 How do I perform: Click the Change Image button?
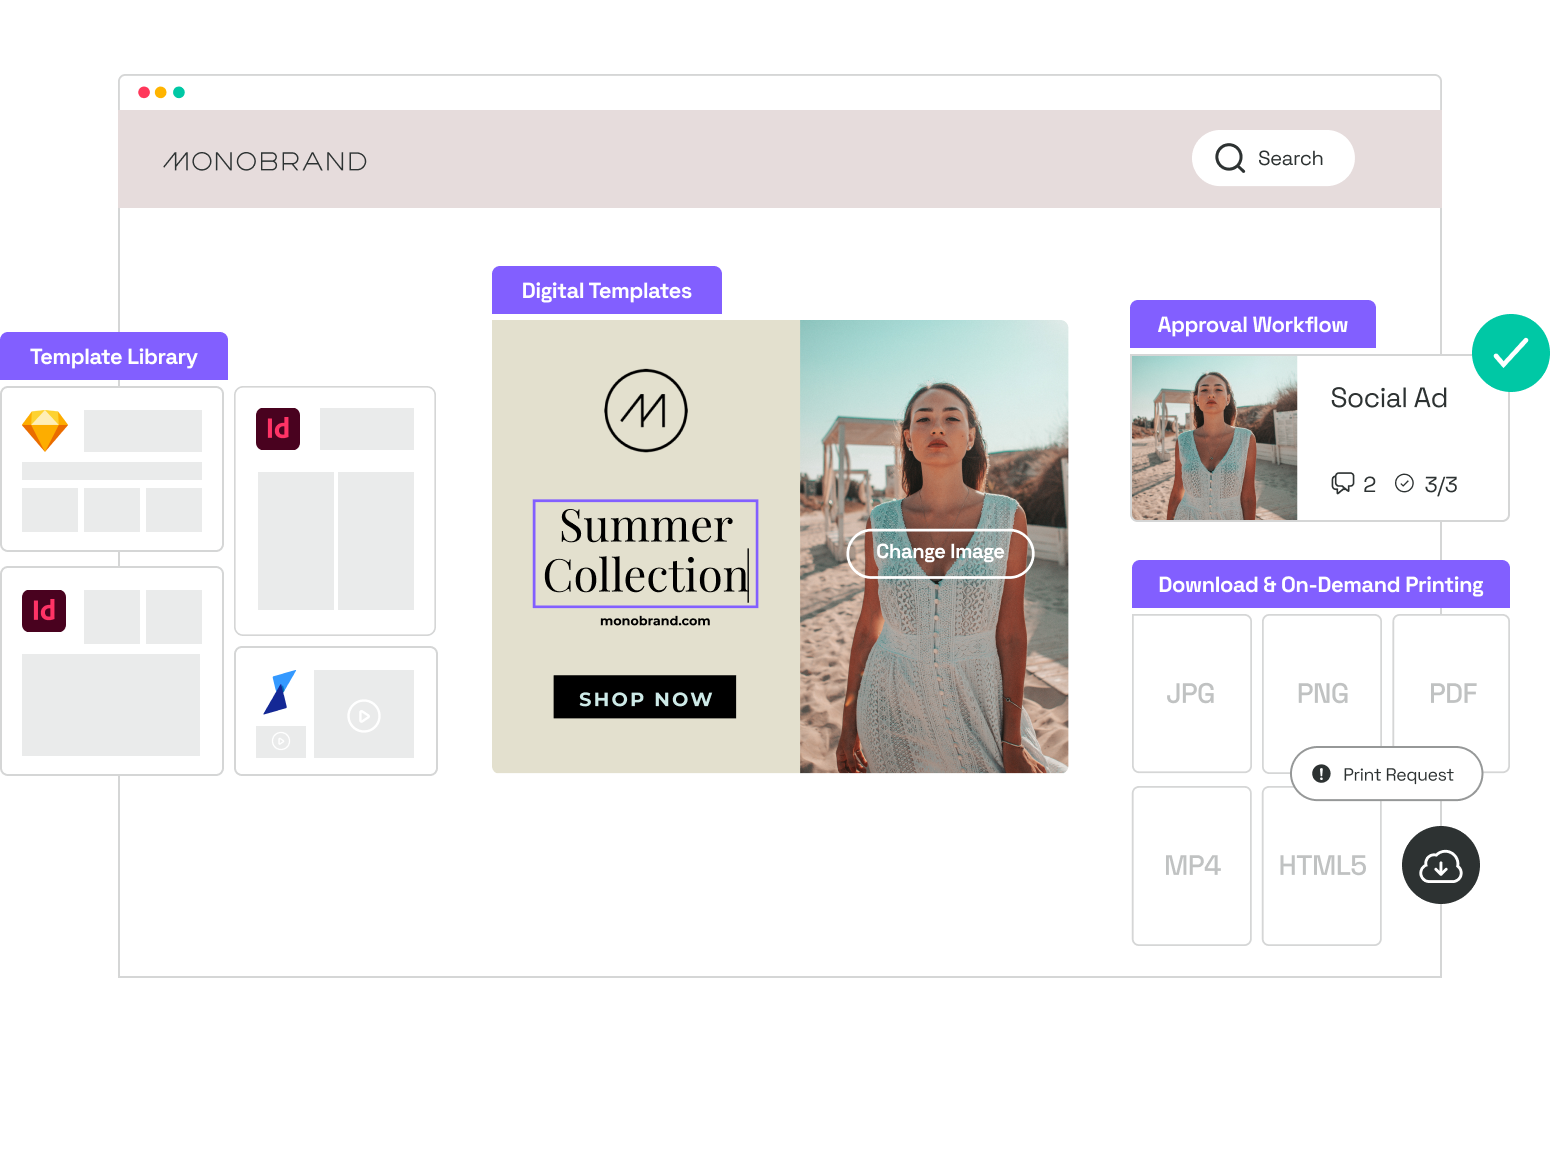point(940,553)
